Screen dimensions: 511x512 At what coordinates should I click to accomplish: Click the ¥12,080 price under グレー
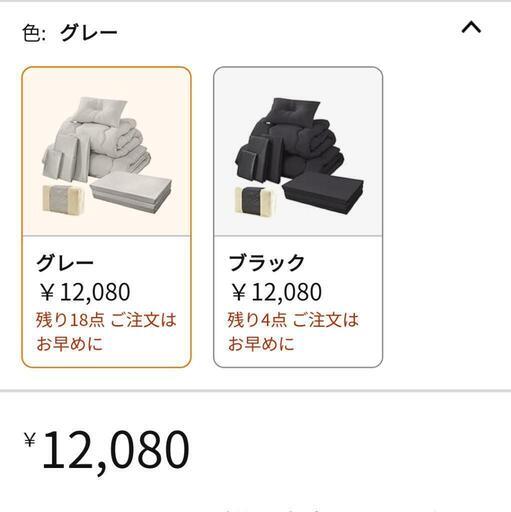point(84,292)
